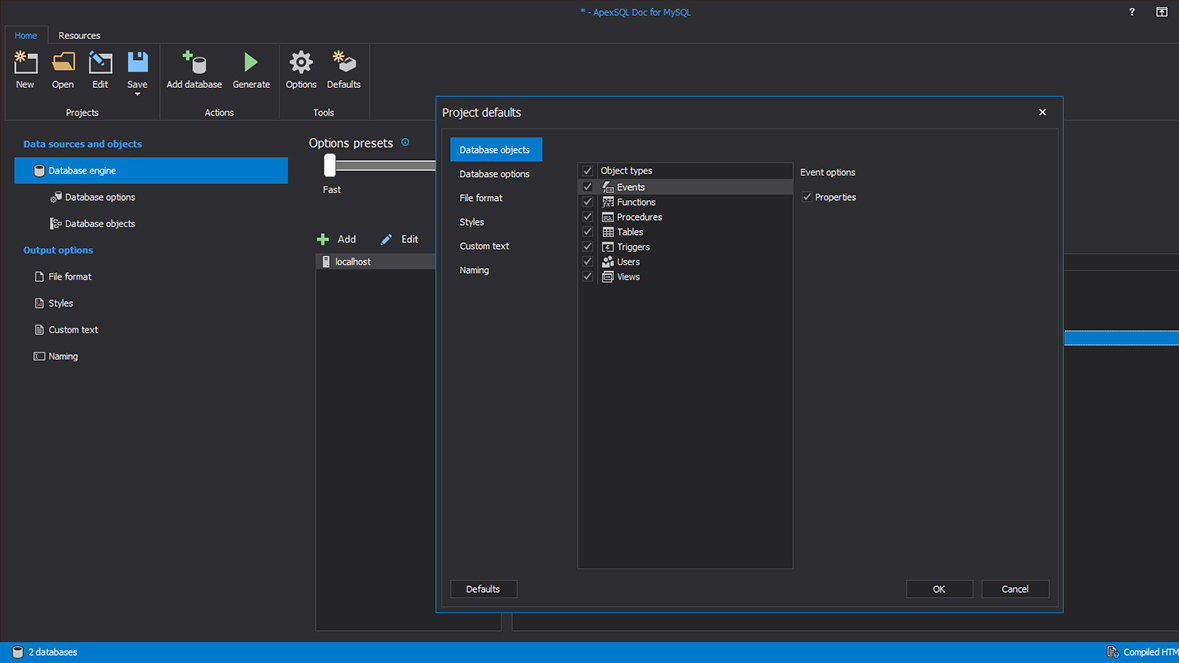Viewport: 1179px width, 663px height.
Task: Select Database objects under Database engine
Action: 98,223
